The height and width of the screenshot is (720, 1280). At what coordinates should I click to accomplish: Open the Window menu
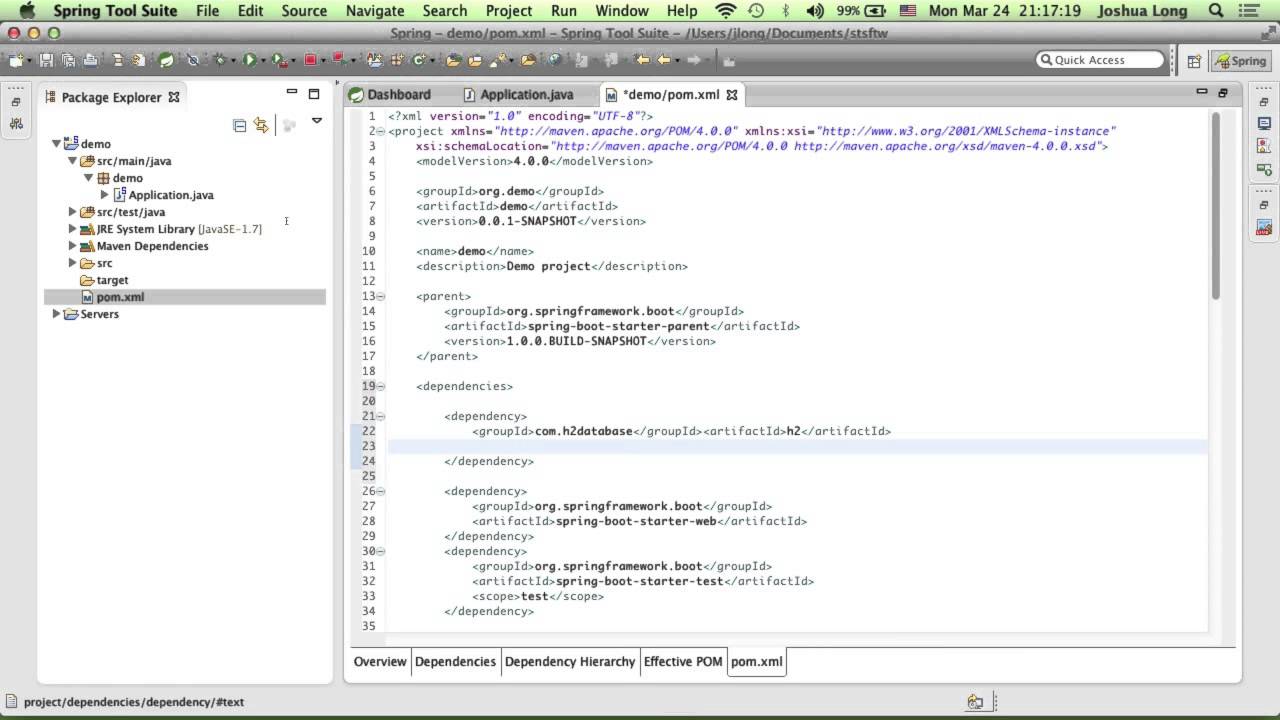[622, 11]
